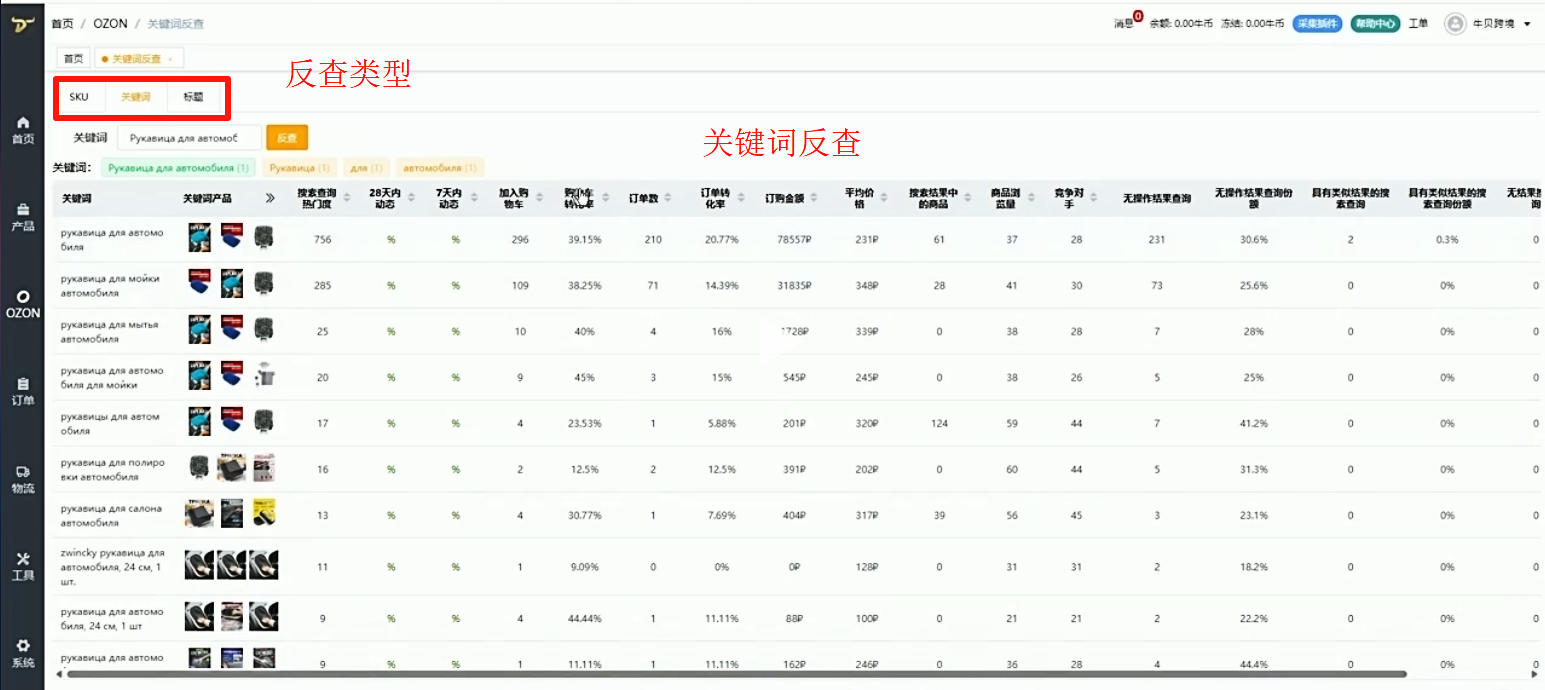
Task: Sort by 订单数 column
Action: 667,198
